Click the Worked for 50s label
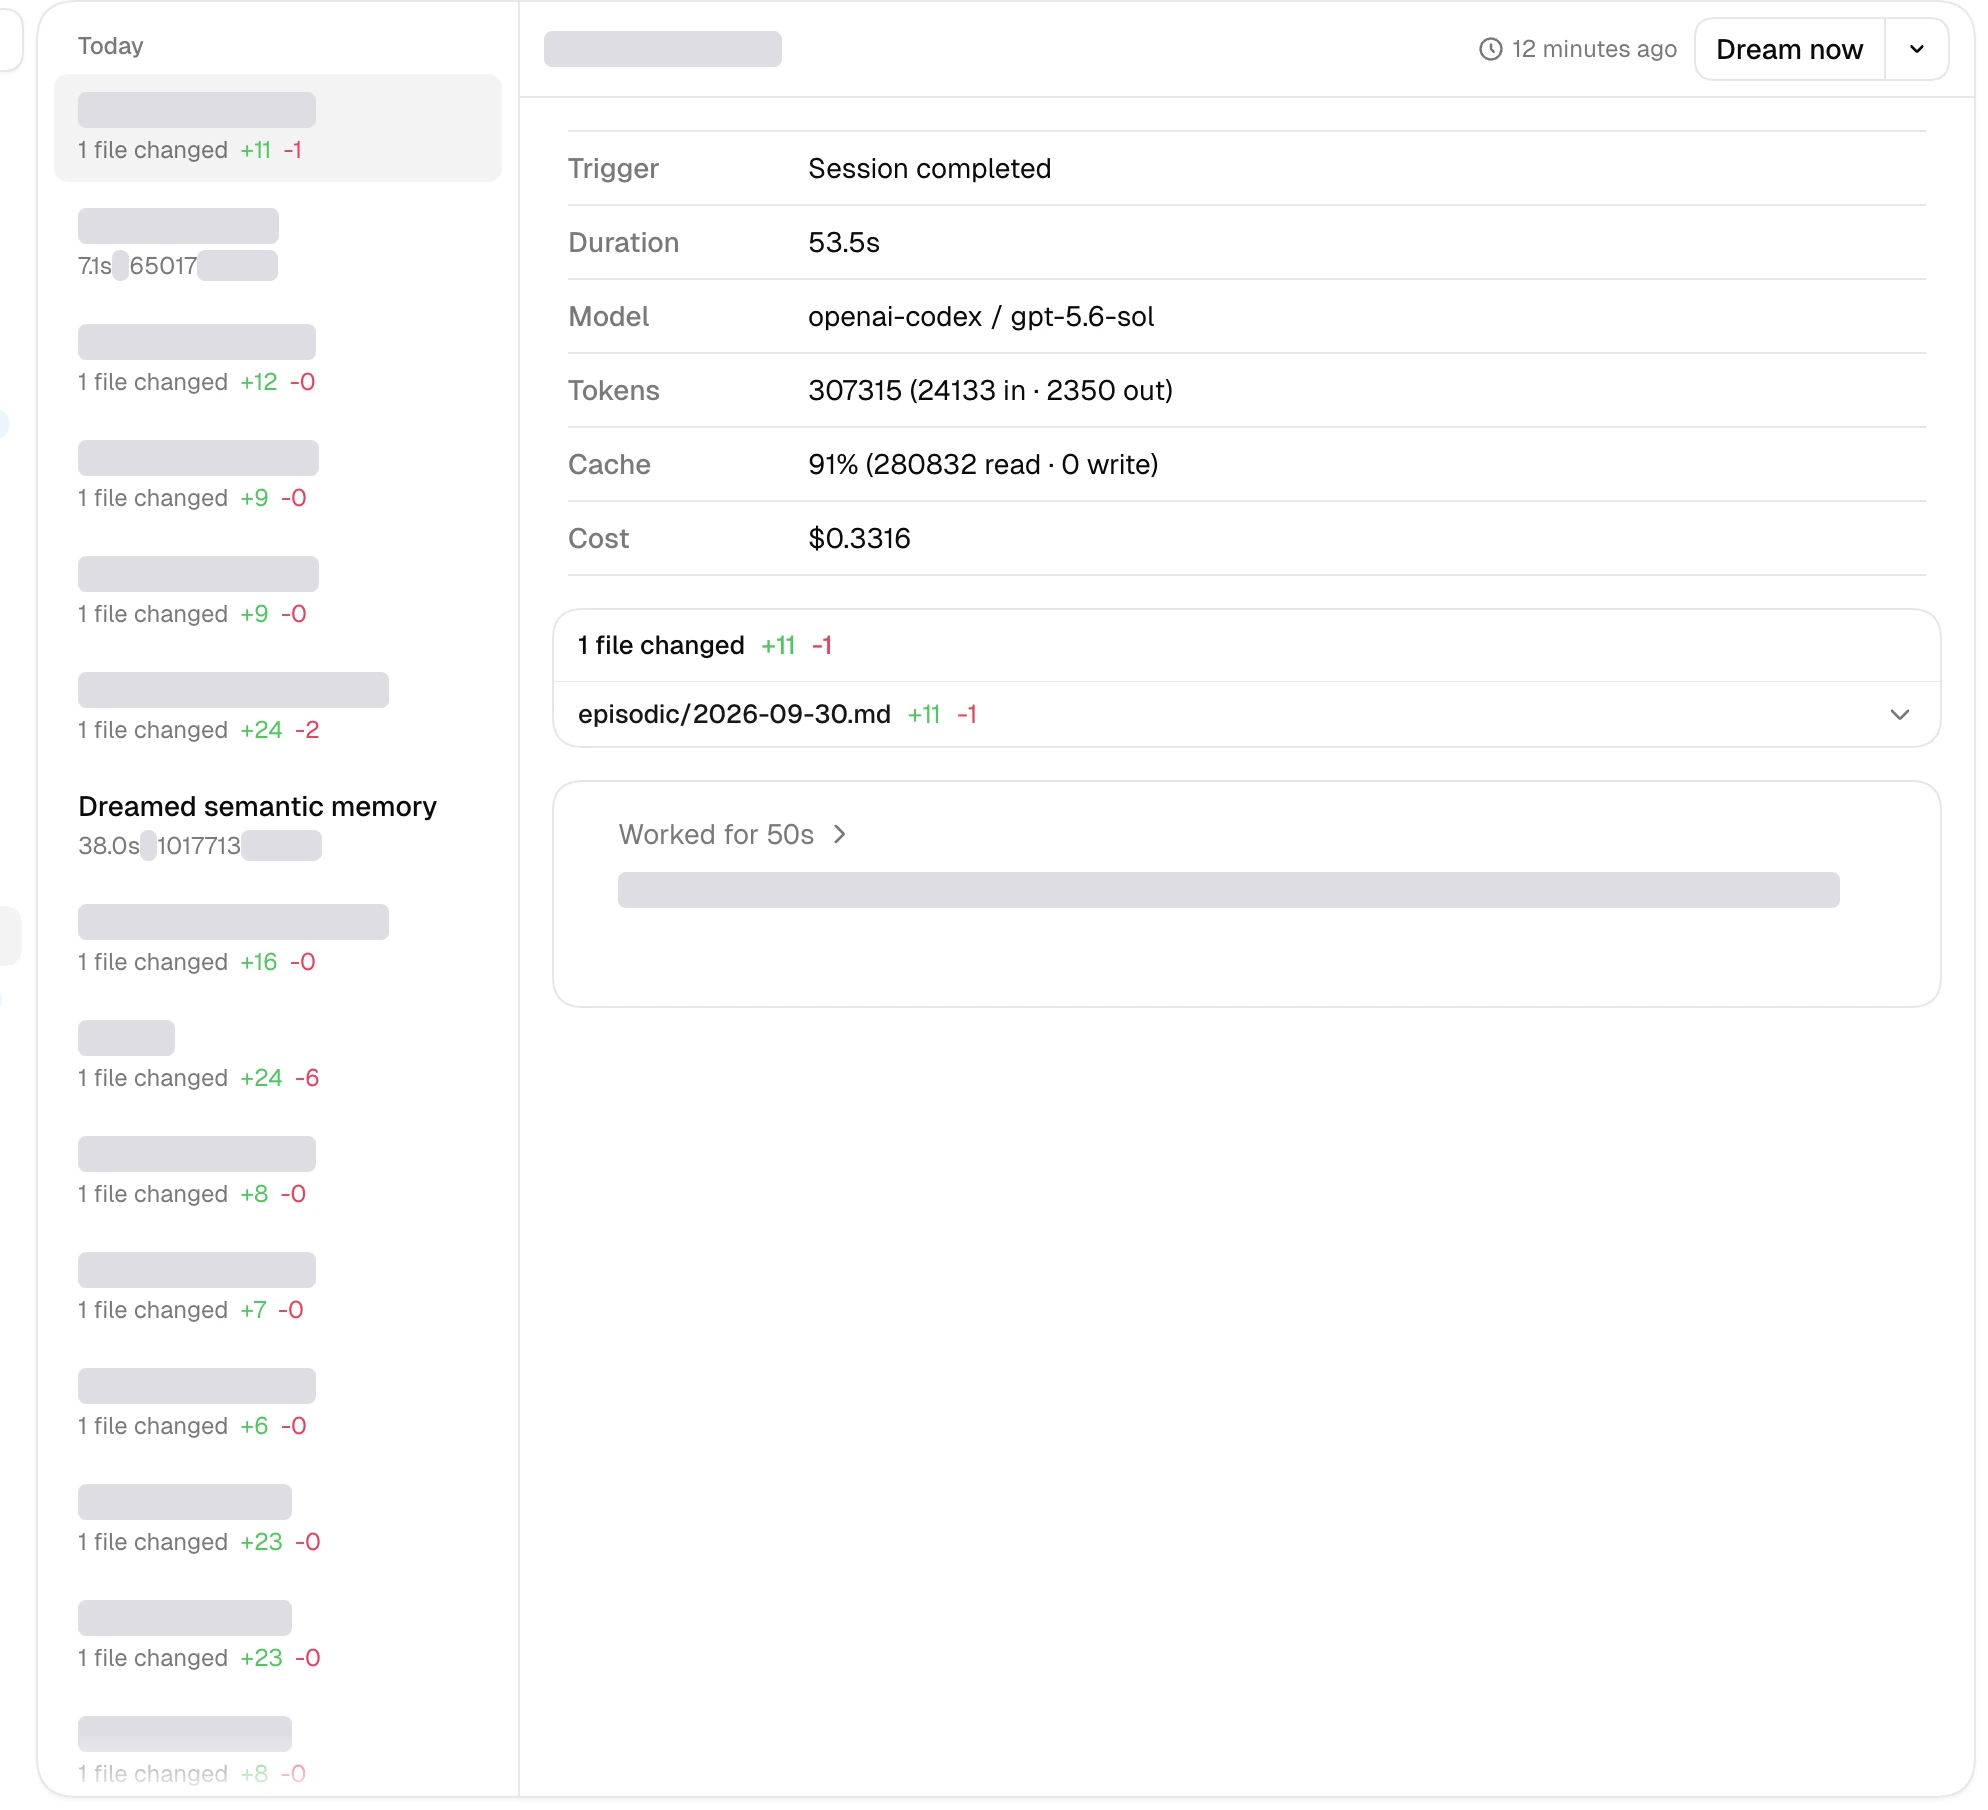Screen dimensions: 1988x1810 pyautogui.click(x=716, y=834)
